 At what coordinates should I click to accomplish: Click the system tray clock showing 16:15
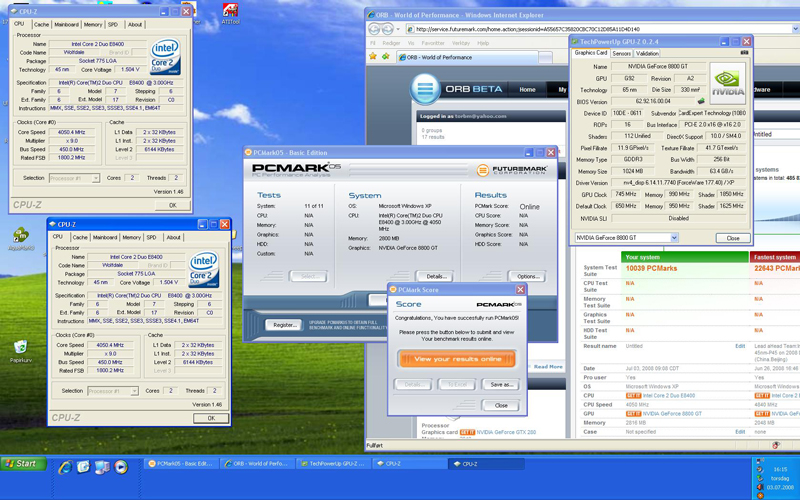[x=780, y=469]
